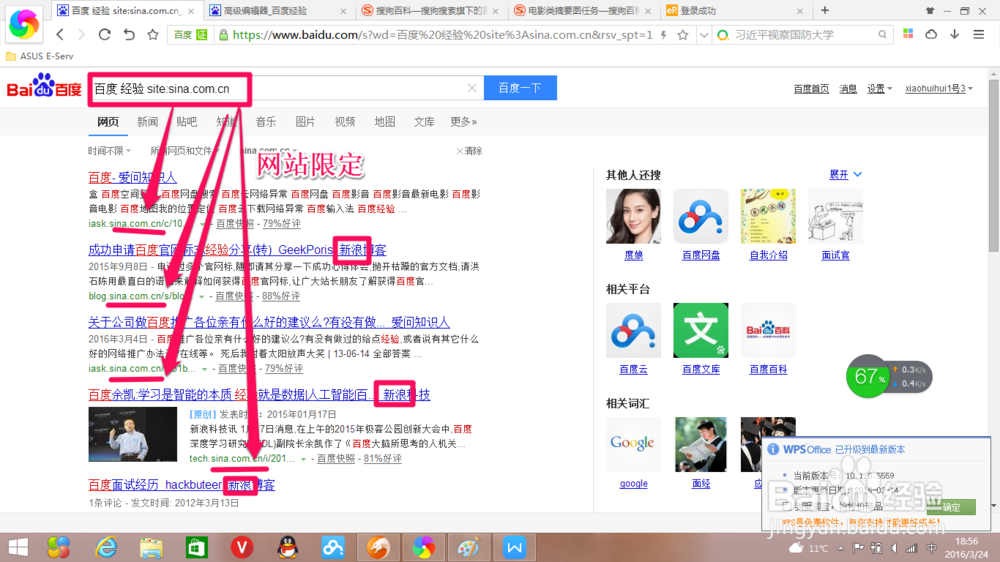Click the speaker giving talk news thumbnail
This screenshot has height=562, width=1000.
coord(133,434)
